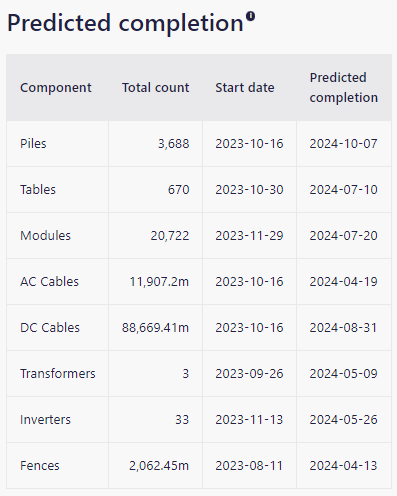This screenshot has width=397, height=496.
Task: Click the 3,688 total count value
Action: point(173,144)
